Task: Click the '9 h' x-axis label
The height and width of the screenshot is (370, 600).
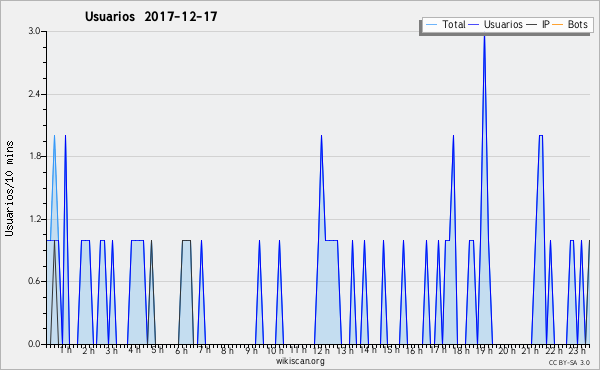Action: 251,350
